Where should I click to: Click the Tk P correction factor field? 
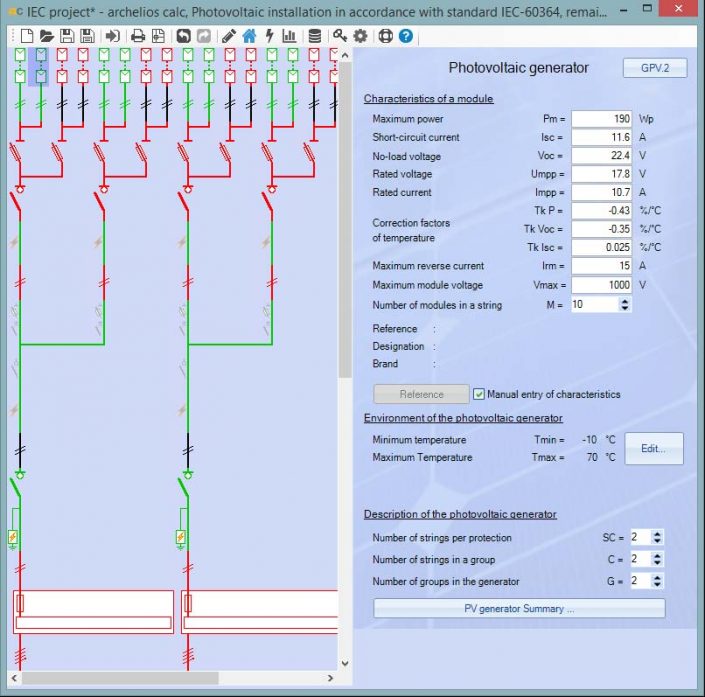602,210
